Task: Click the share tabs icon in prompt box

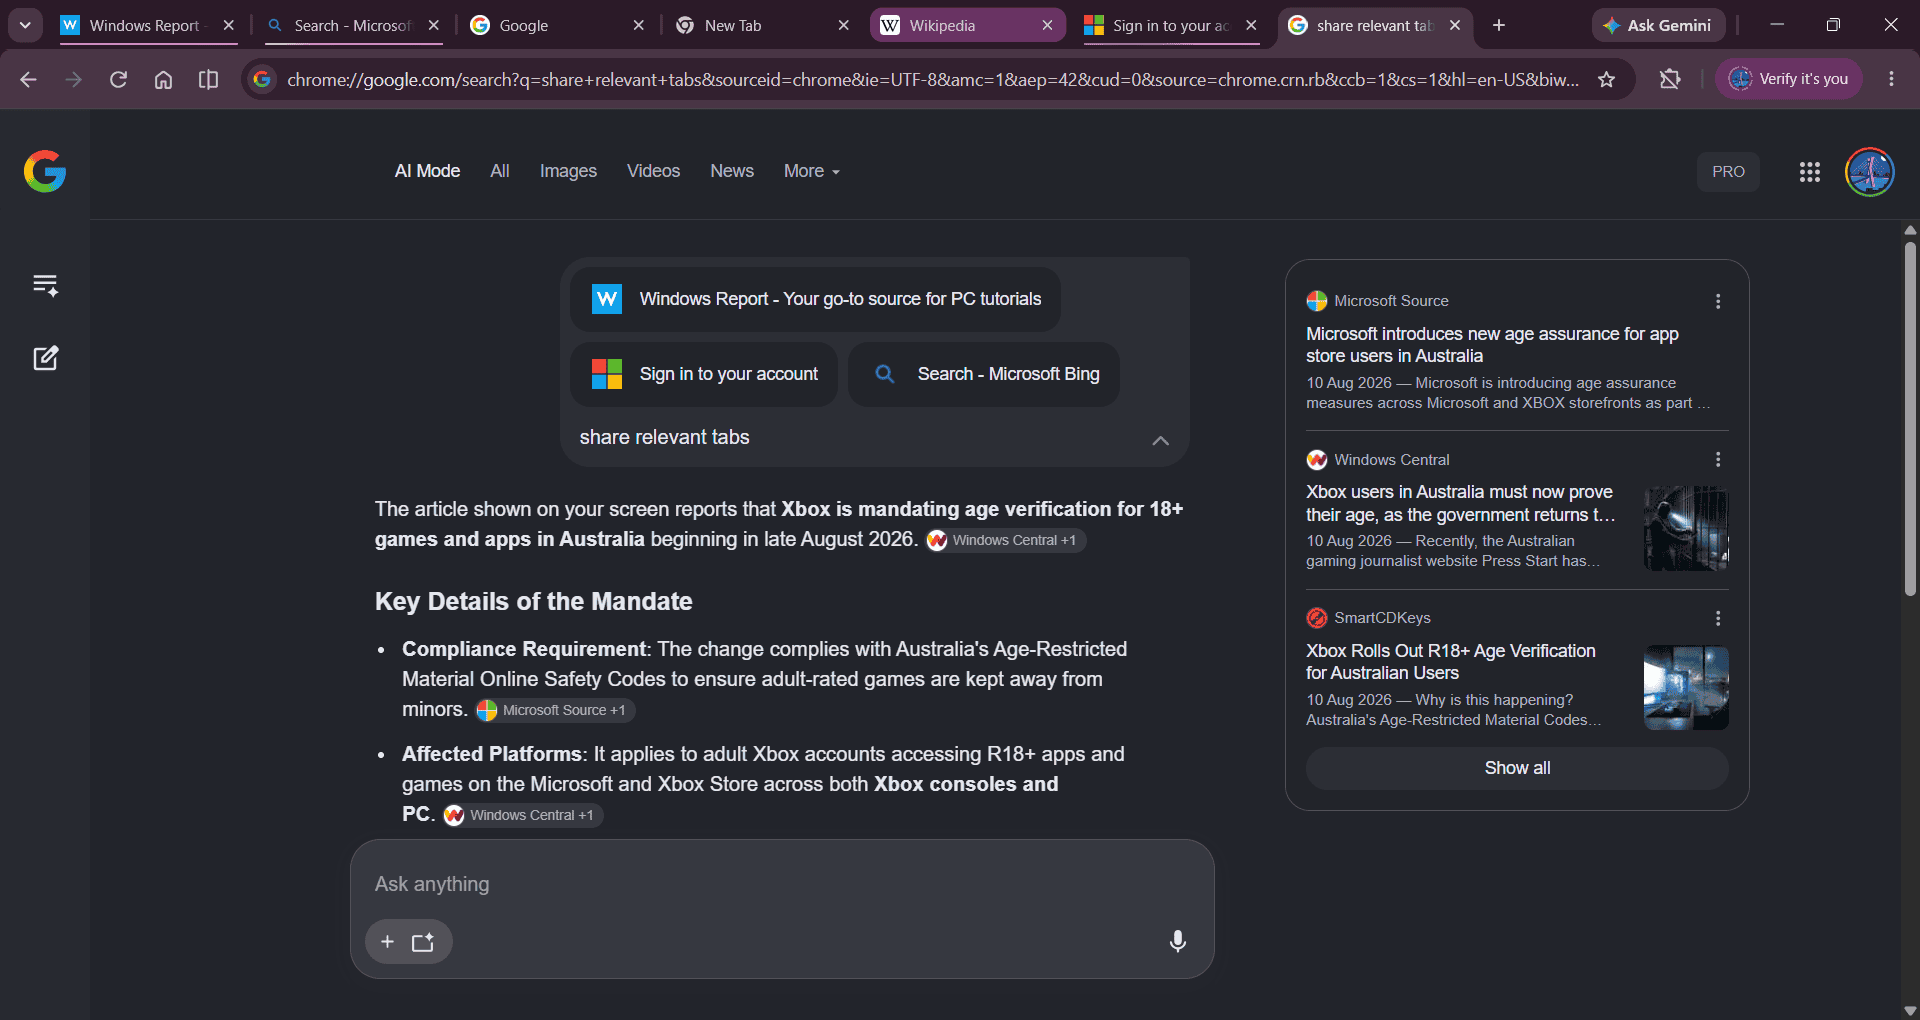Action: 423,942
